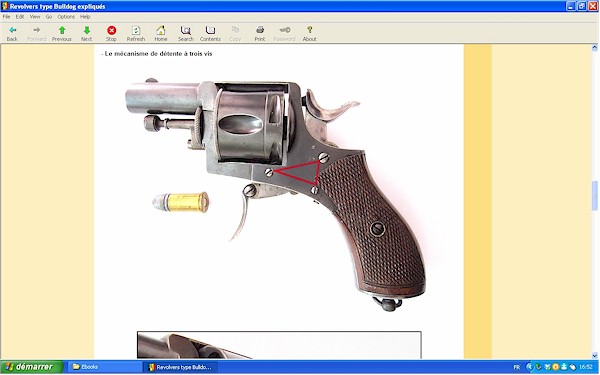600x375 pixels.
Task: Open the File menu
Action: pyautogui.click(x=7, y=17)
